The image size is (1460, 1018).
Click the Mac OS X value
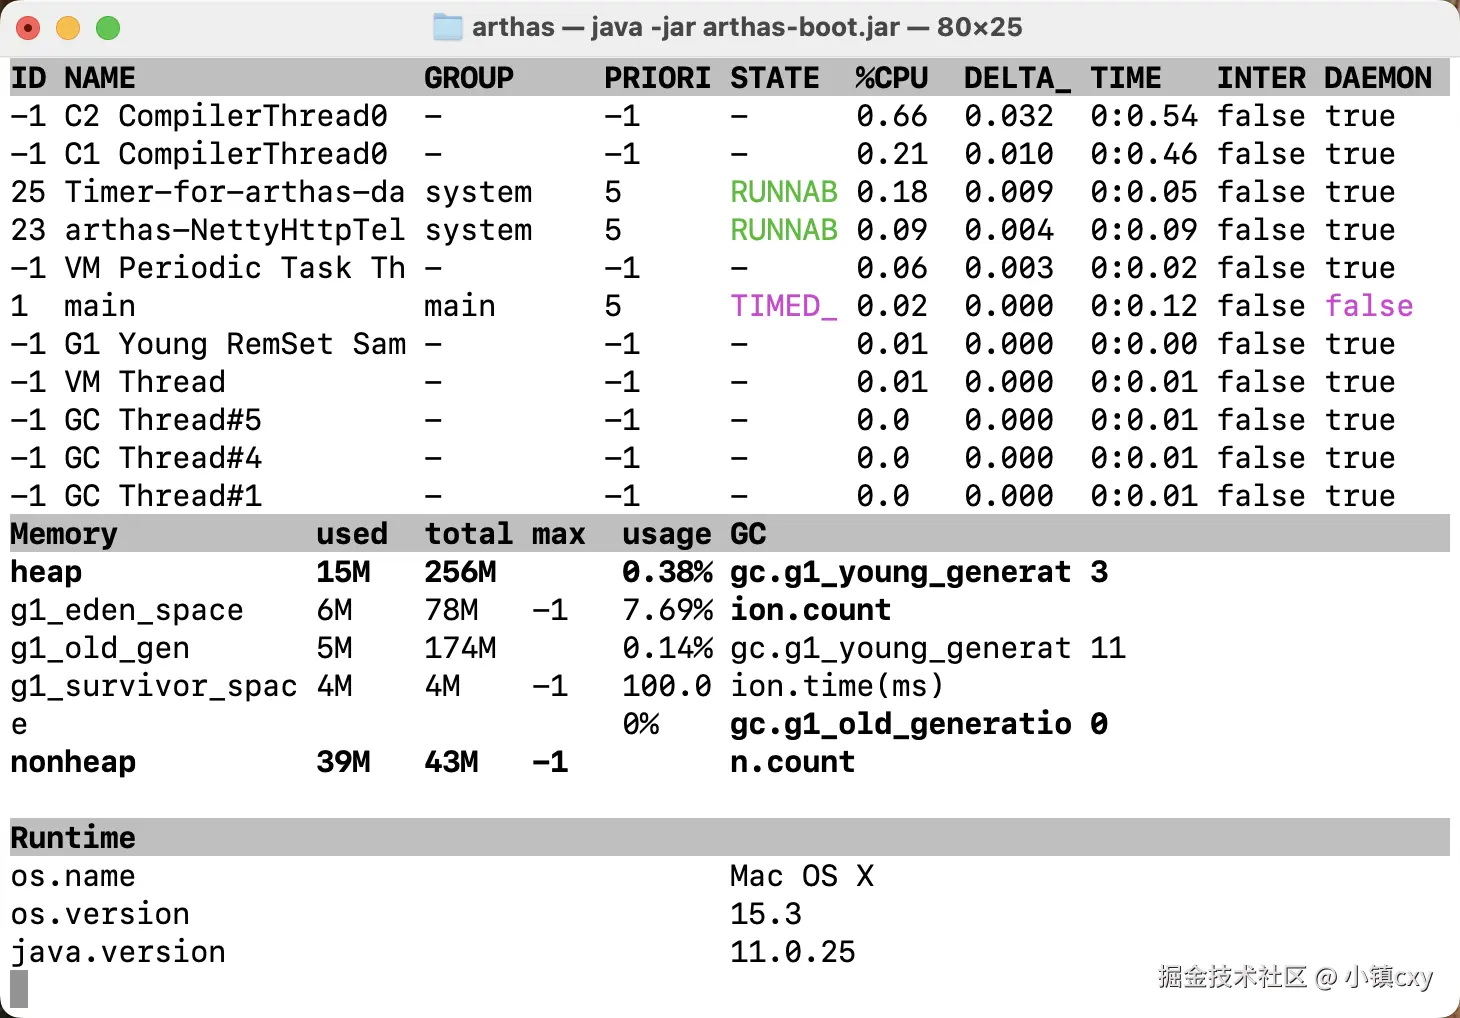point(802,876)
